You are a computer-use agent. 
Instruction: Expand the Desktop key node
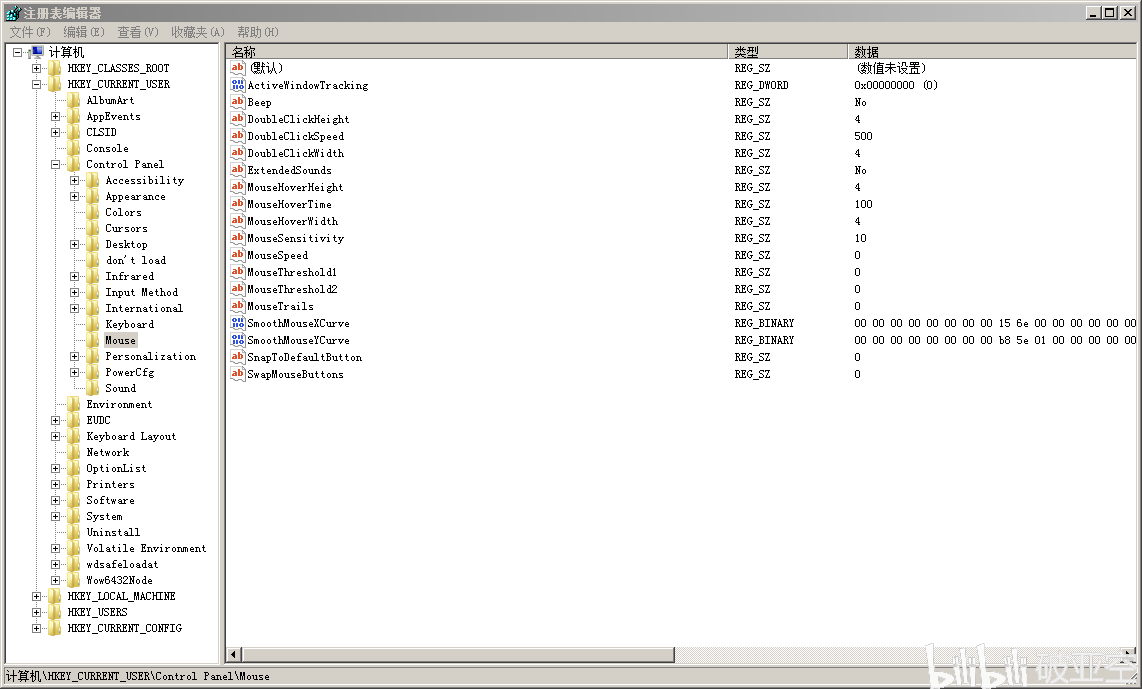(x=74, y=245)
